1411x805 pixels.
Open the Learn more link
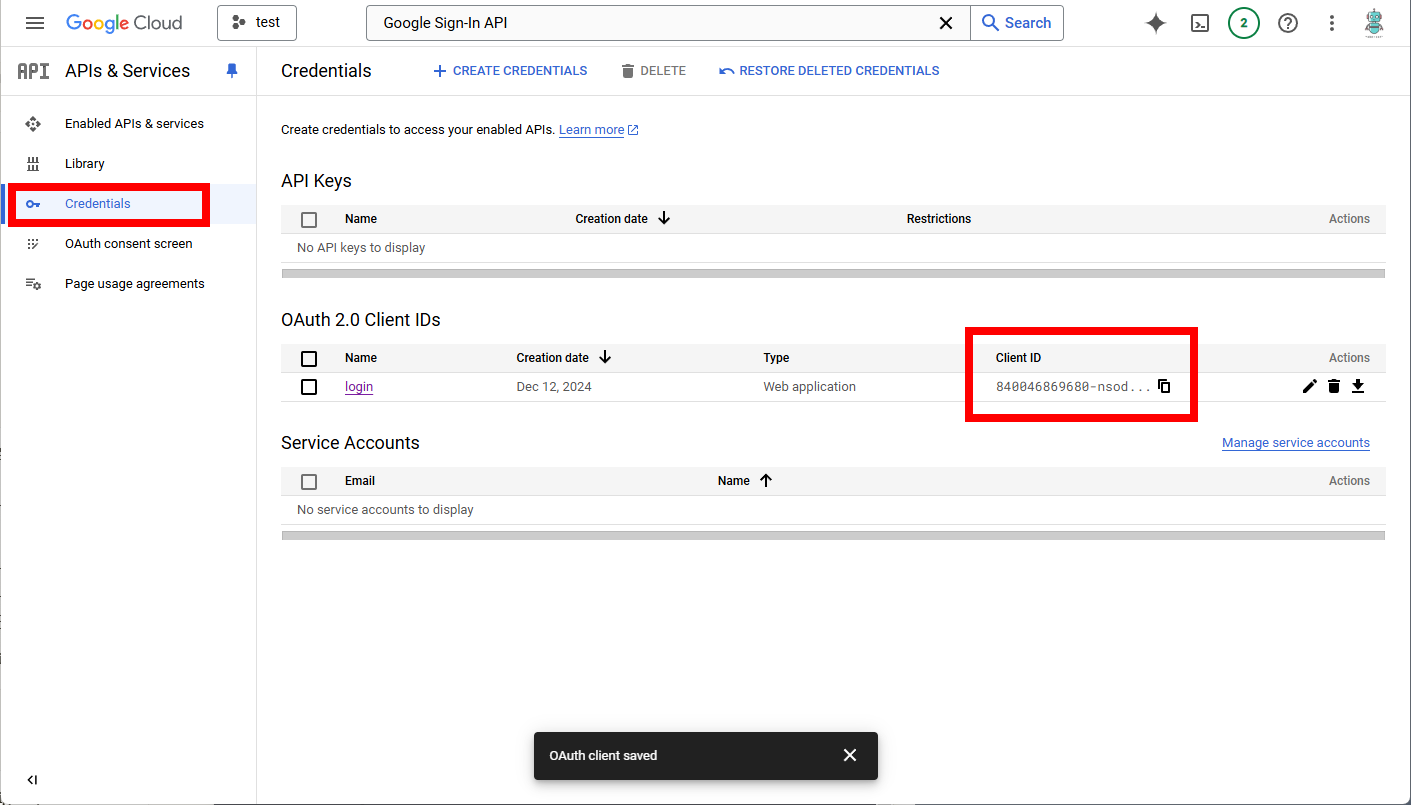coord(599,130)
